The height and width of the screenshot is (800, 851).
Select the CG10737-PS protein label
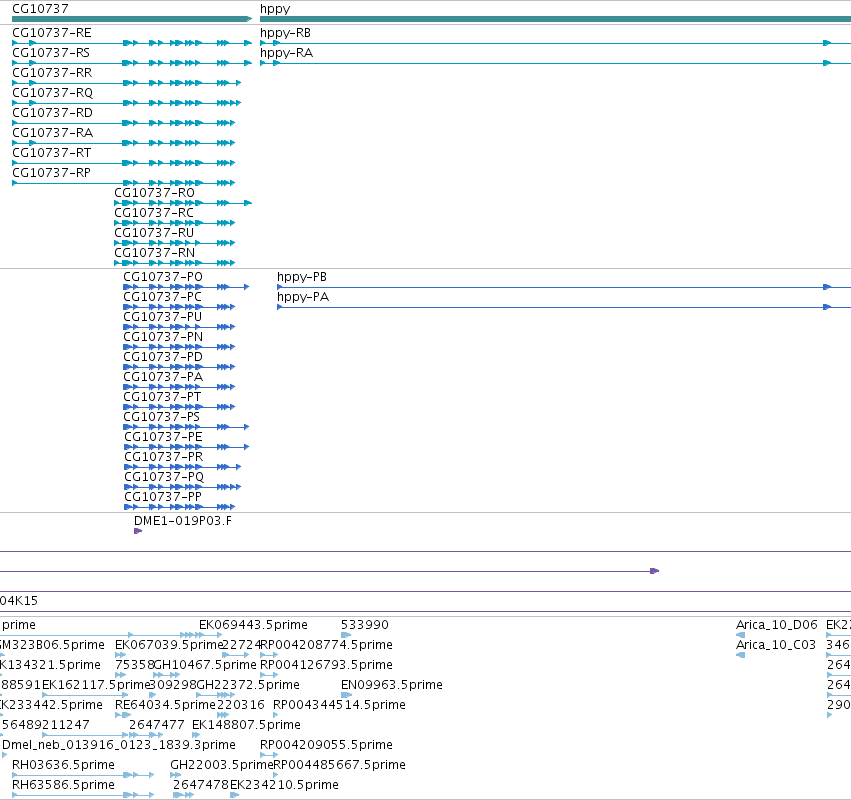click(x=161, y=417)
